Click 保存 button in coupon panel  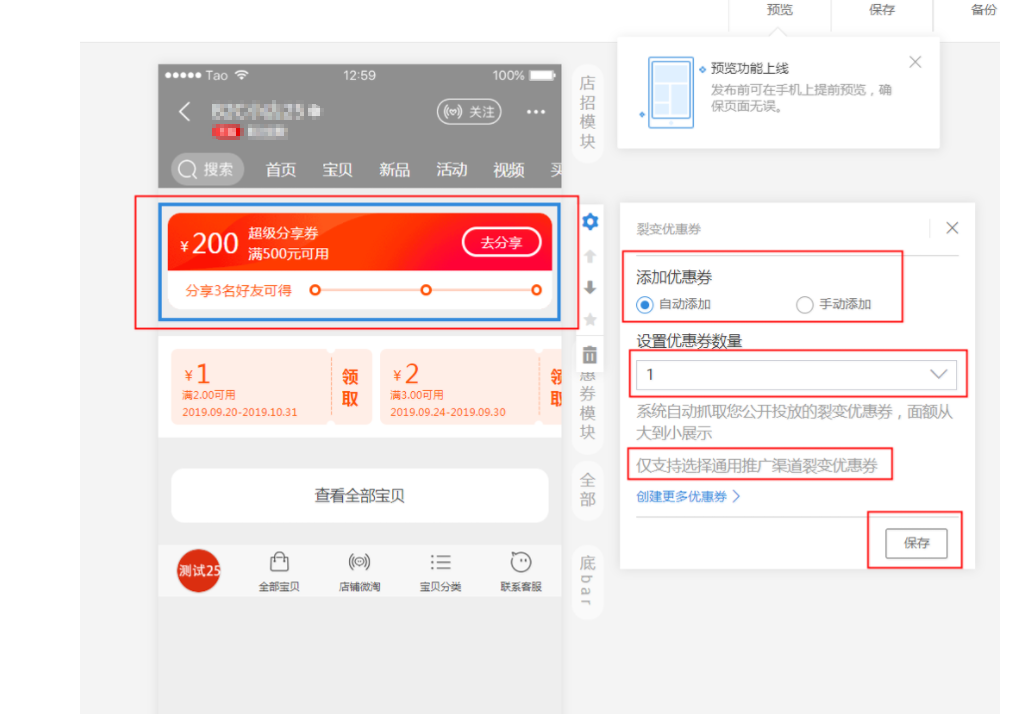click(916, 543)
